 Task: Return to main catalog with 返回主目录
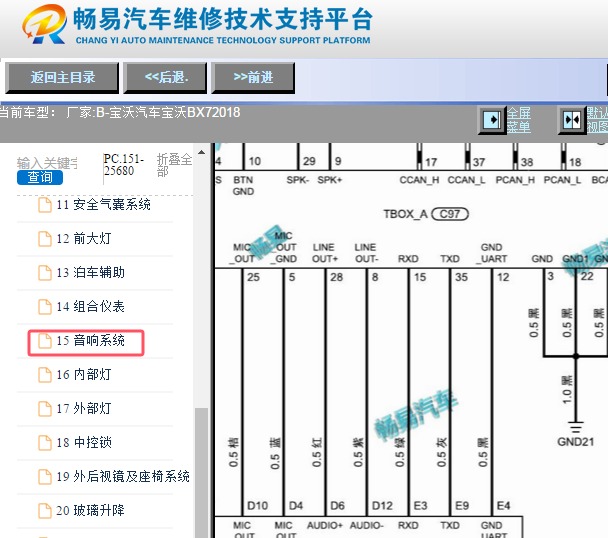(x=62, y=78)
